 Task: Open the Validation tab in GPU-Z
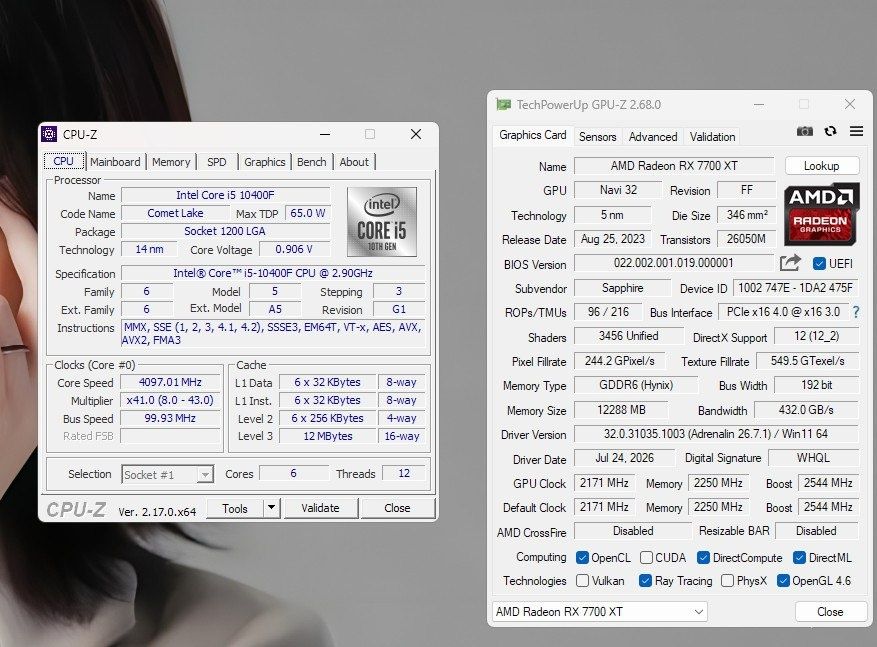[x=712, y=136]
